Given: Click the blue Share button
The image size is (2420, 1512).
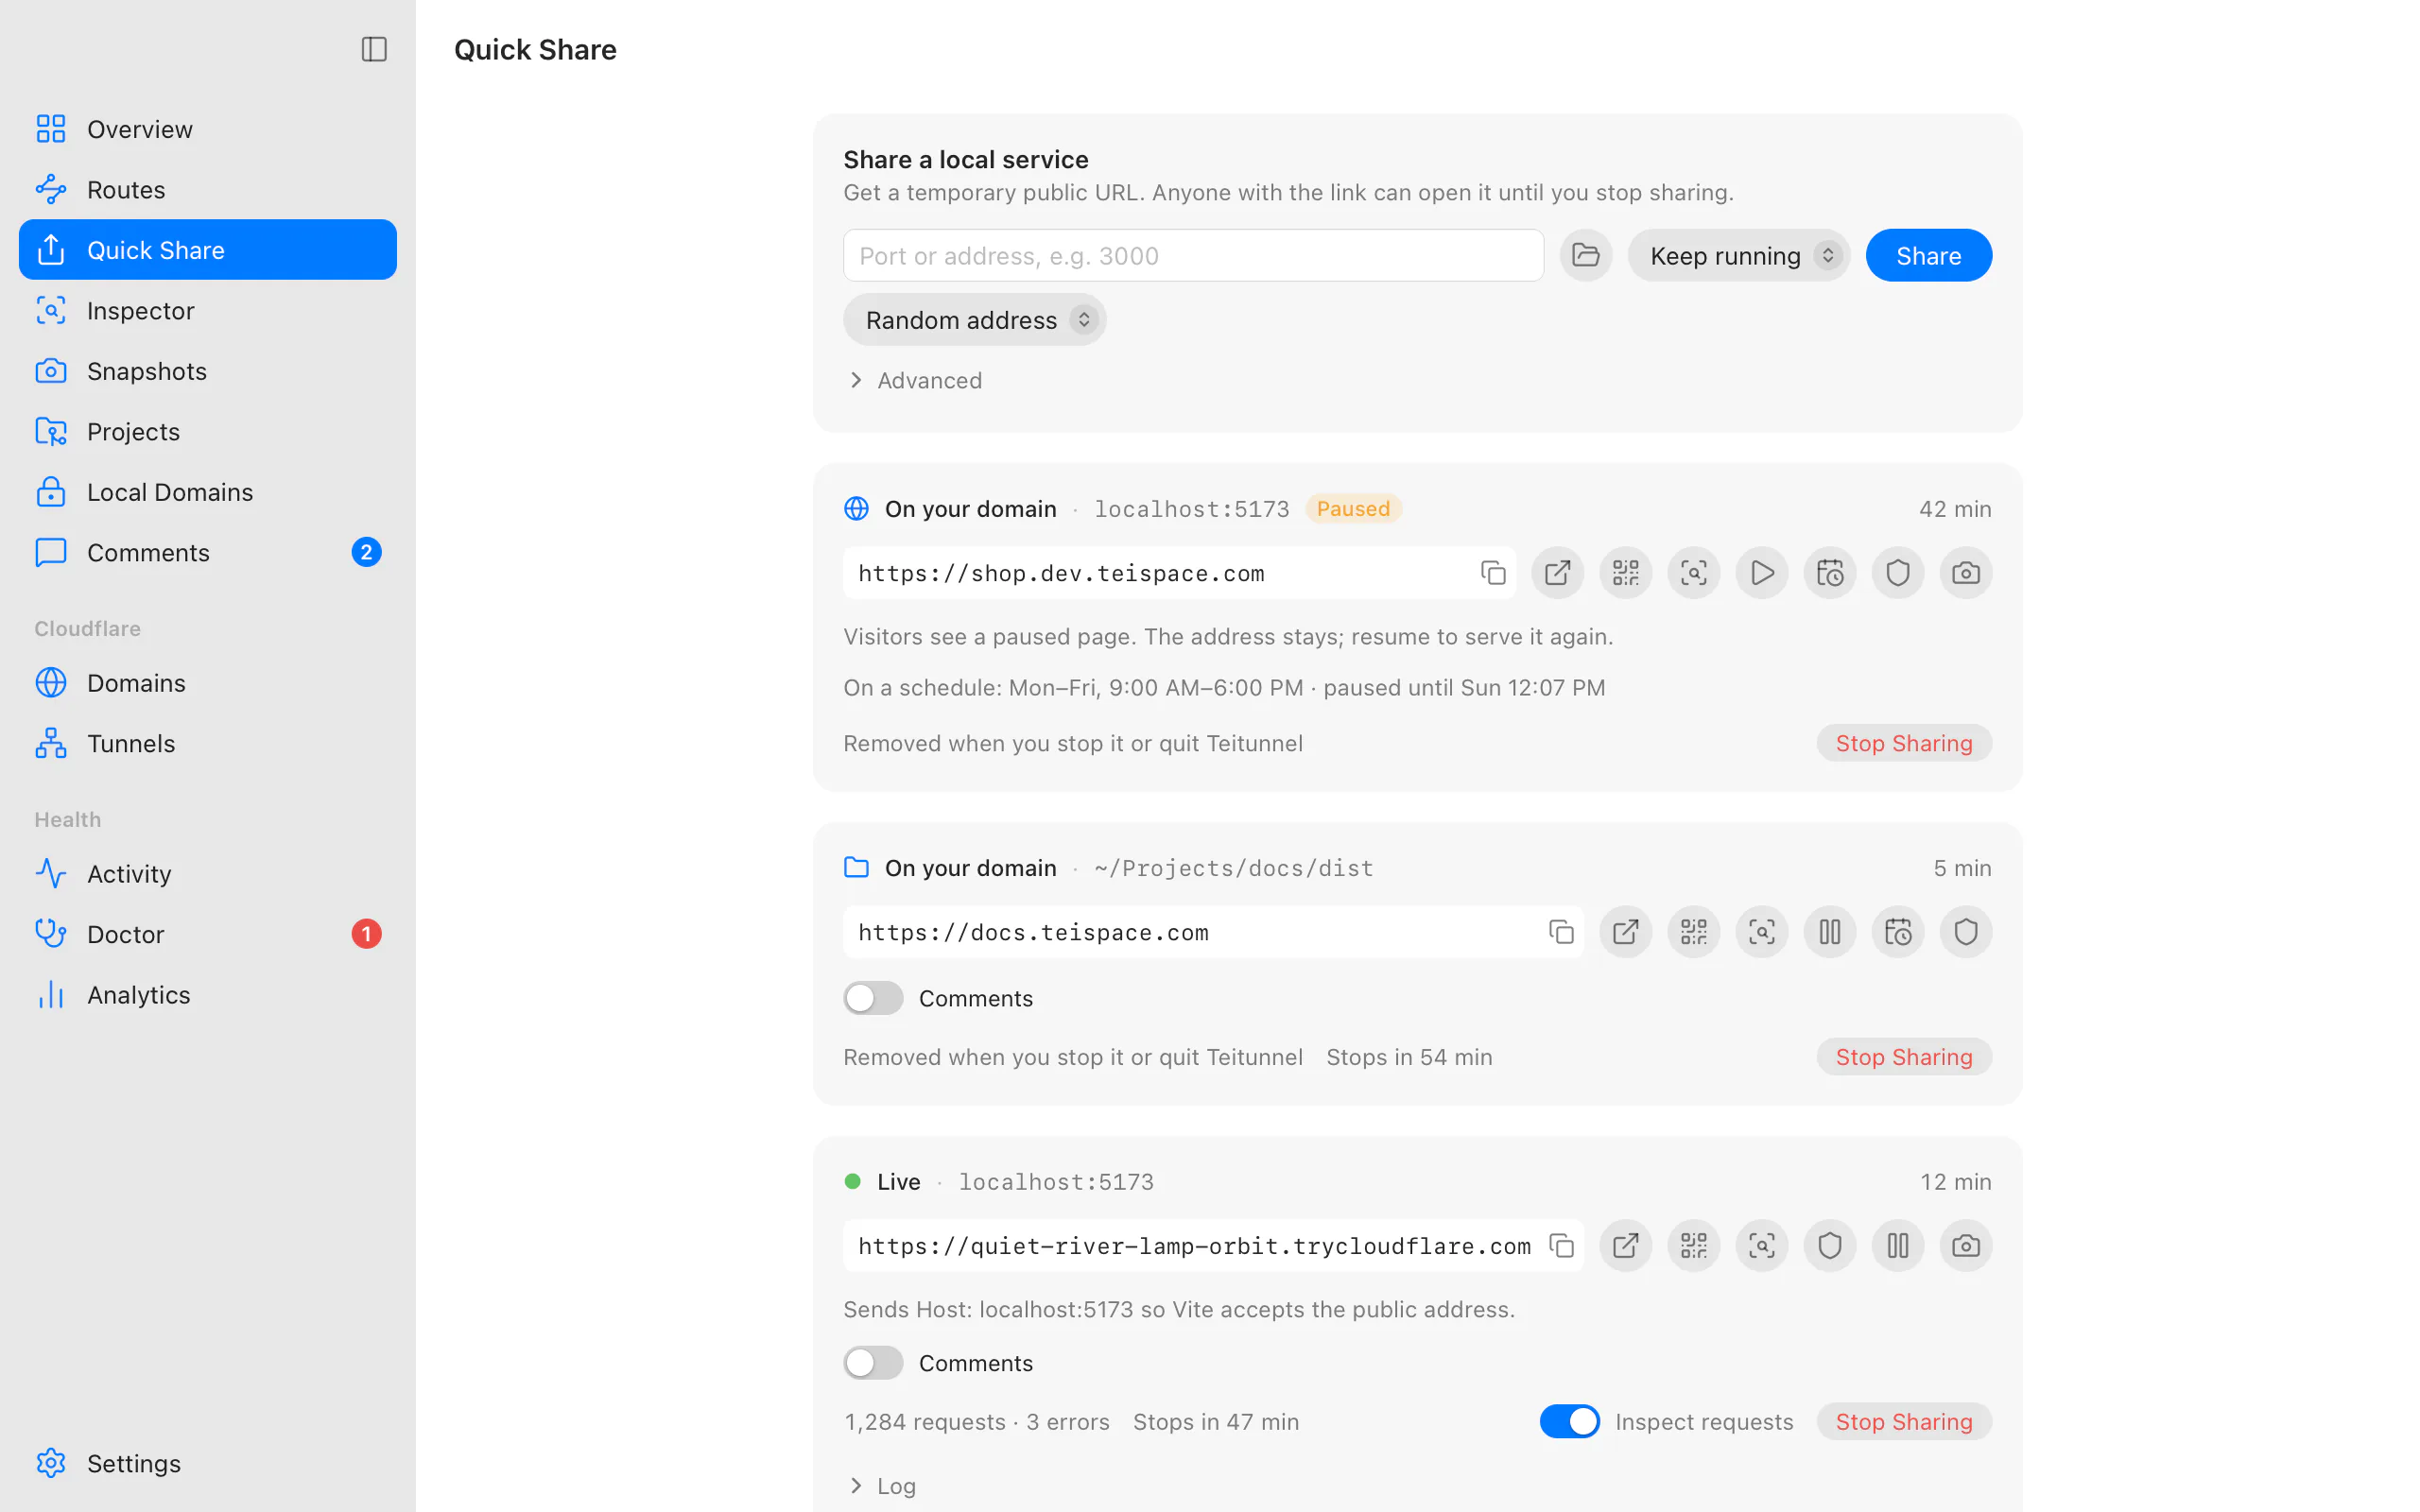Looking at the screenshot, I should coord(1928,255).
